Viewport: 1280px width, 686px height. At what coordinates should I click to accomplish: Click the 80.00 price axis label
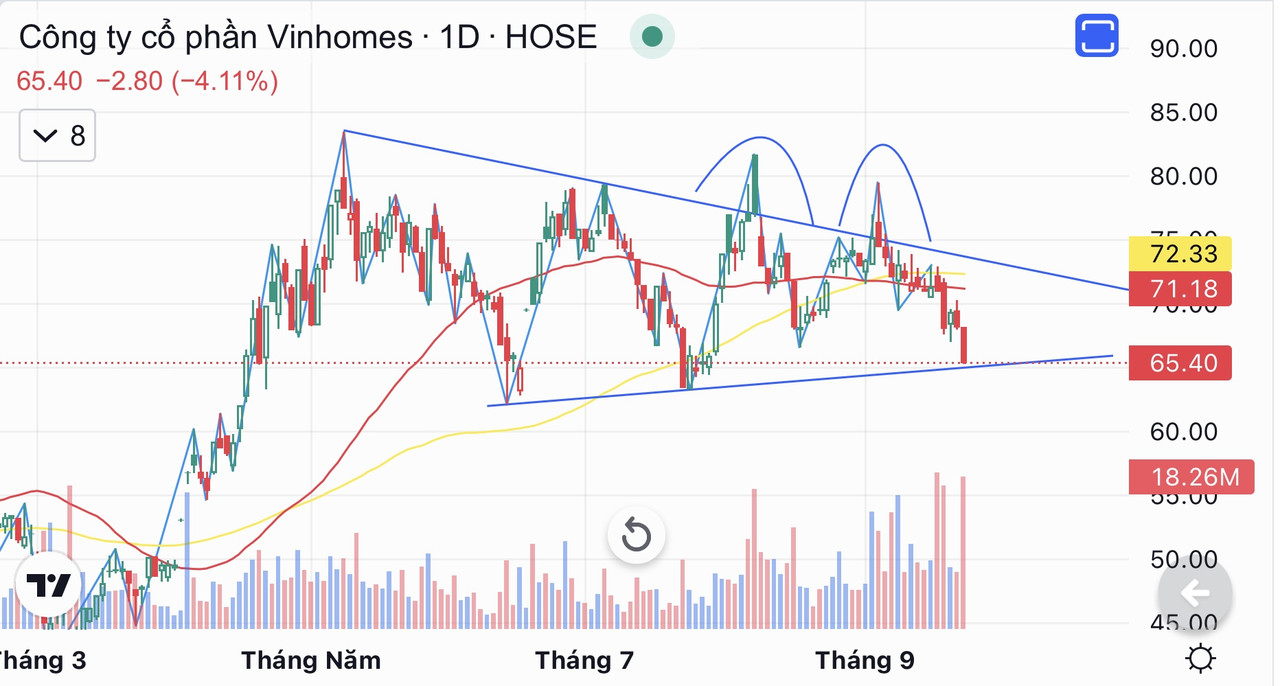[1183, 176]
